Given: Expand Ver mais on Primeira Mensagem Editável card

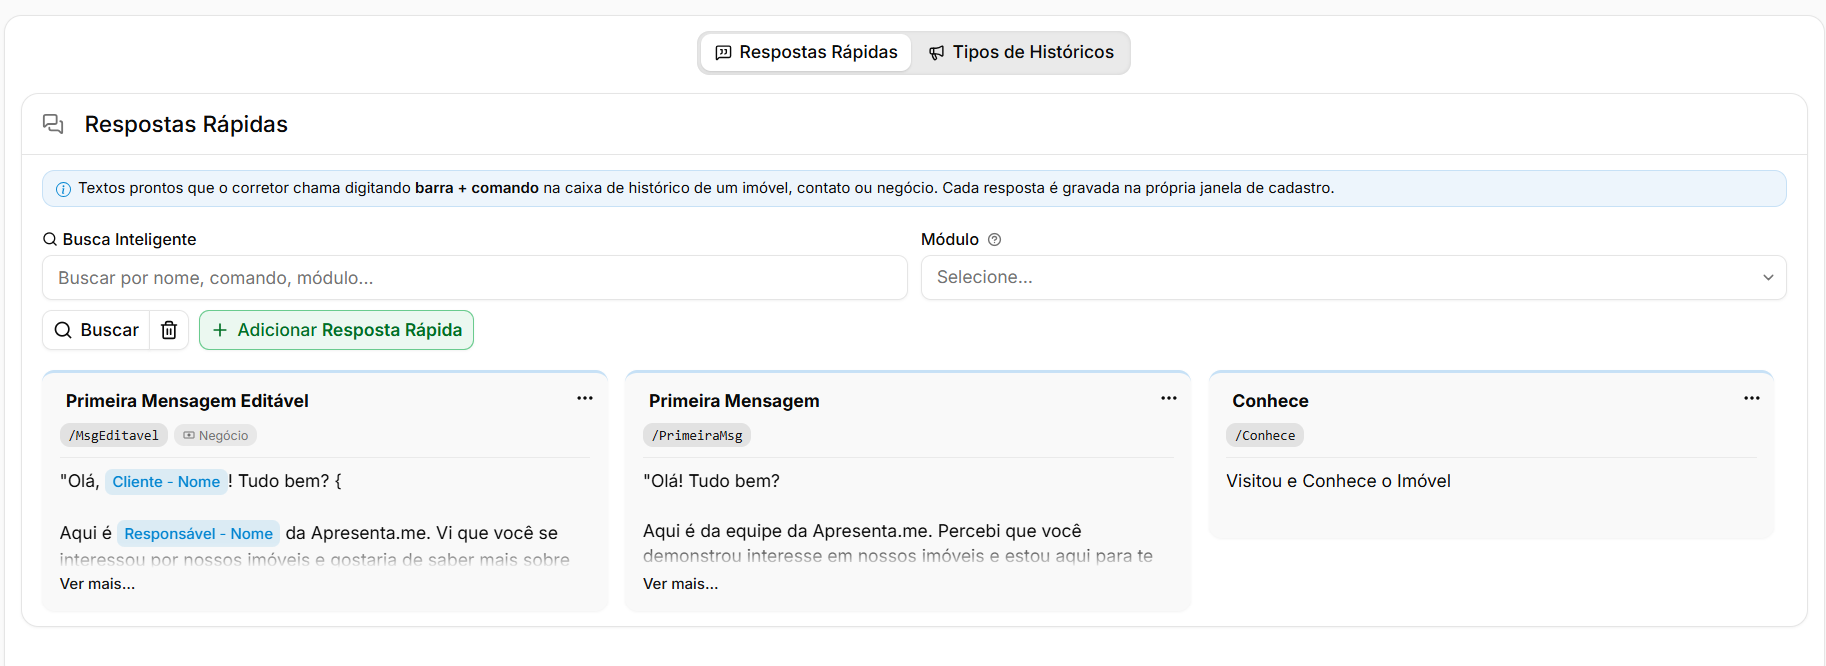Looking at the screenshot, I should (x=97, y=584).
